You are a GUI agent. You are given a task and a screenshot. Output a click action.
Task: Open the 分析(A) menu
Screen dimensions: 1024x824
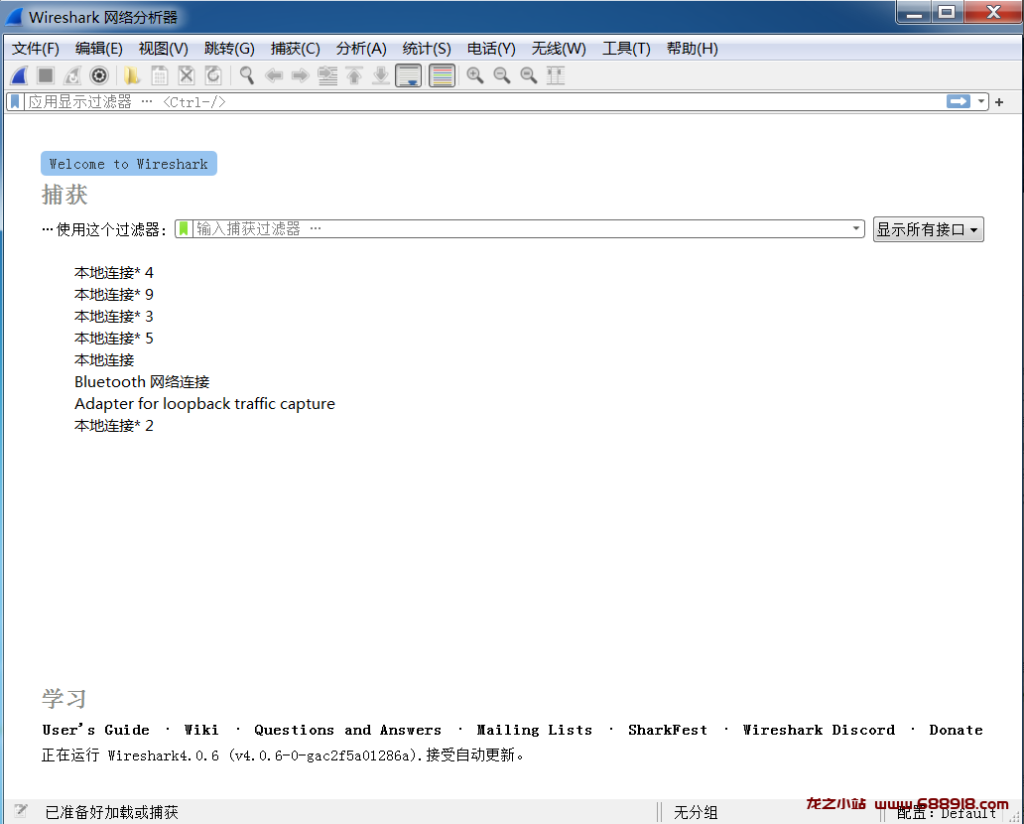[361, 49]
